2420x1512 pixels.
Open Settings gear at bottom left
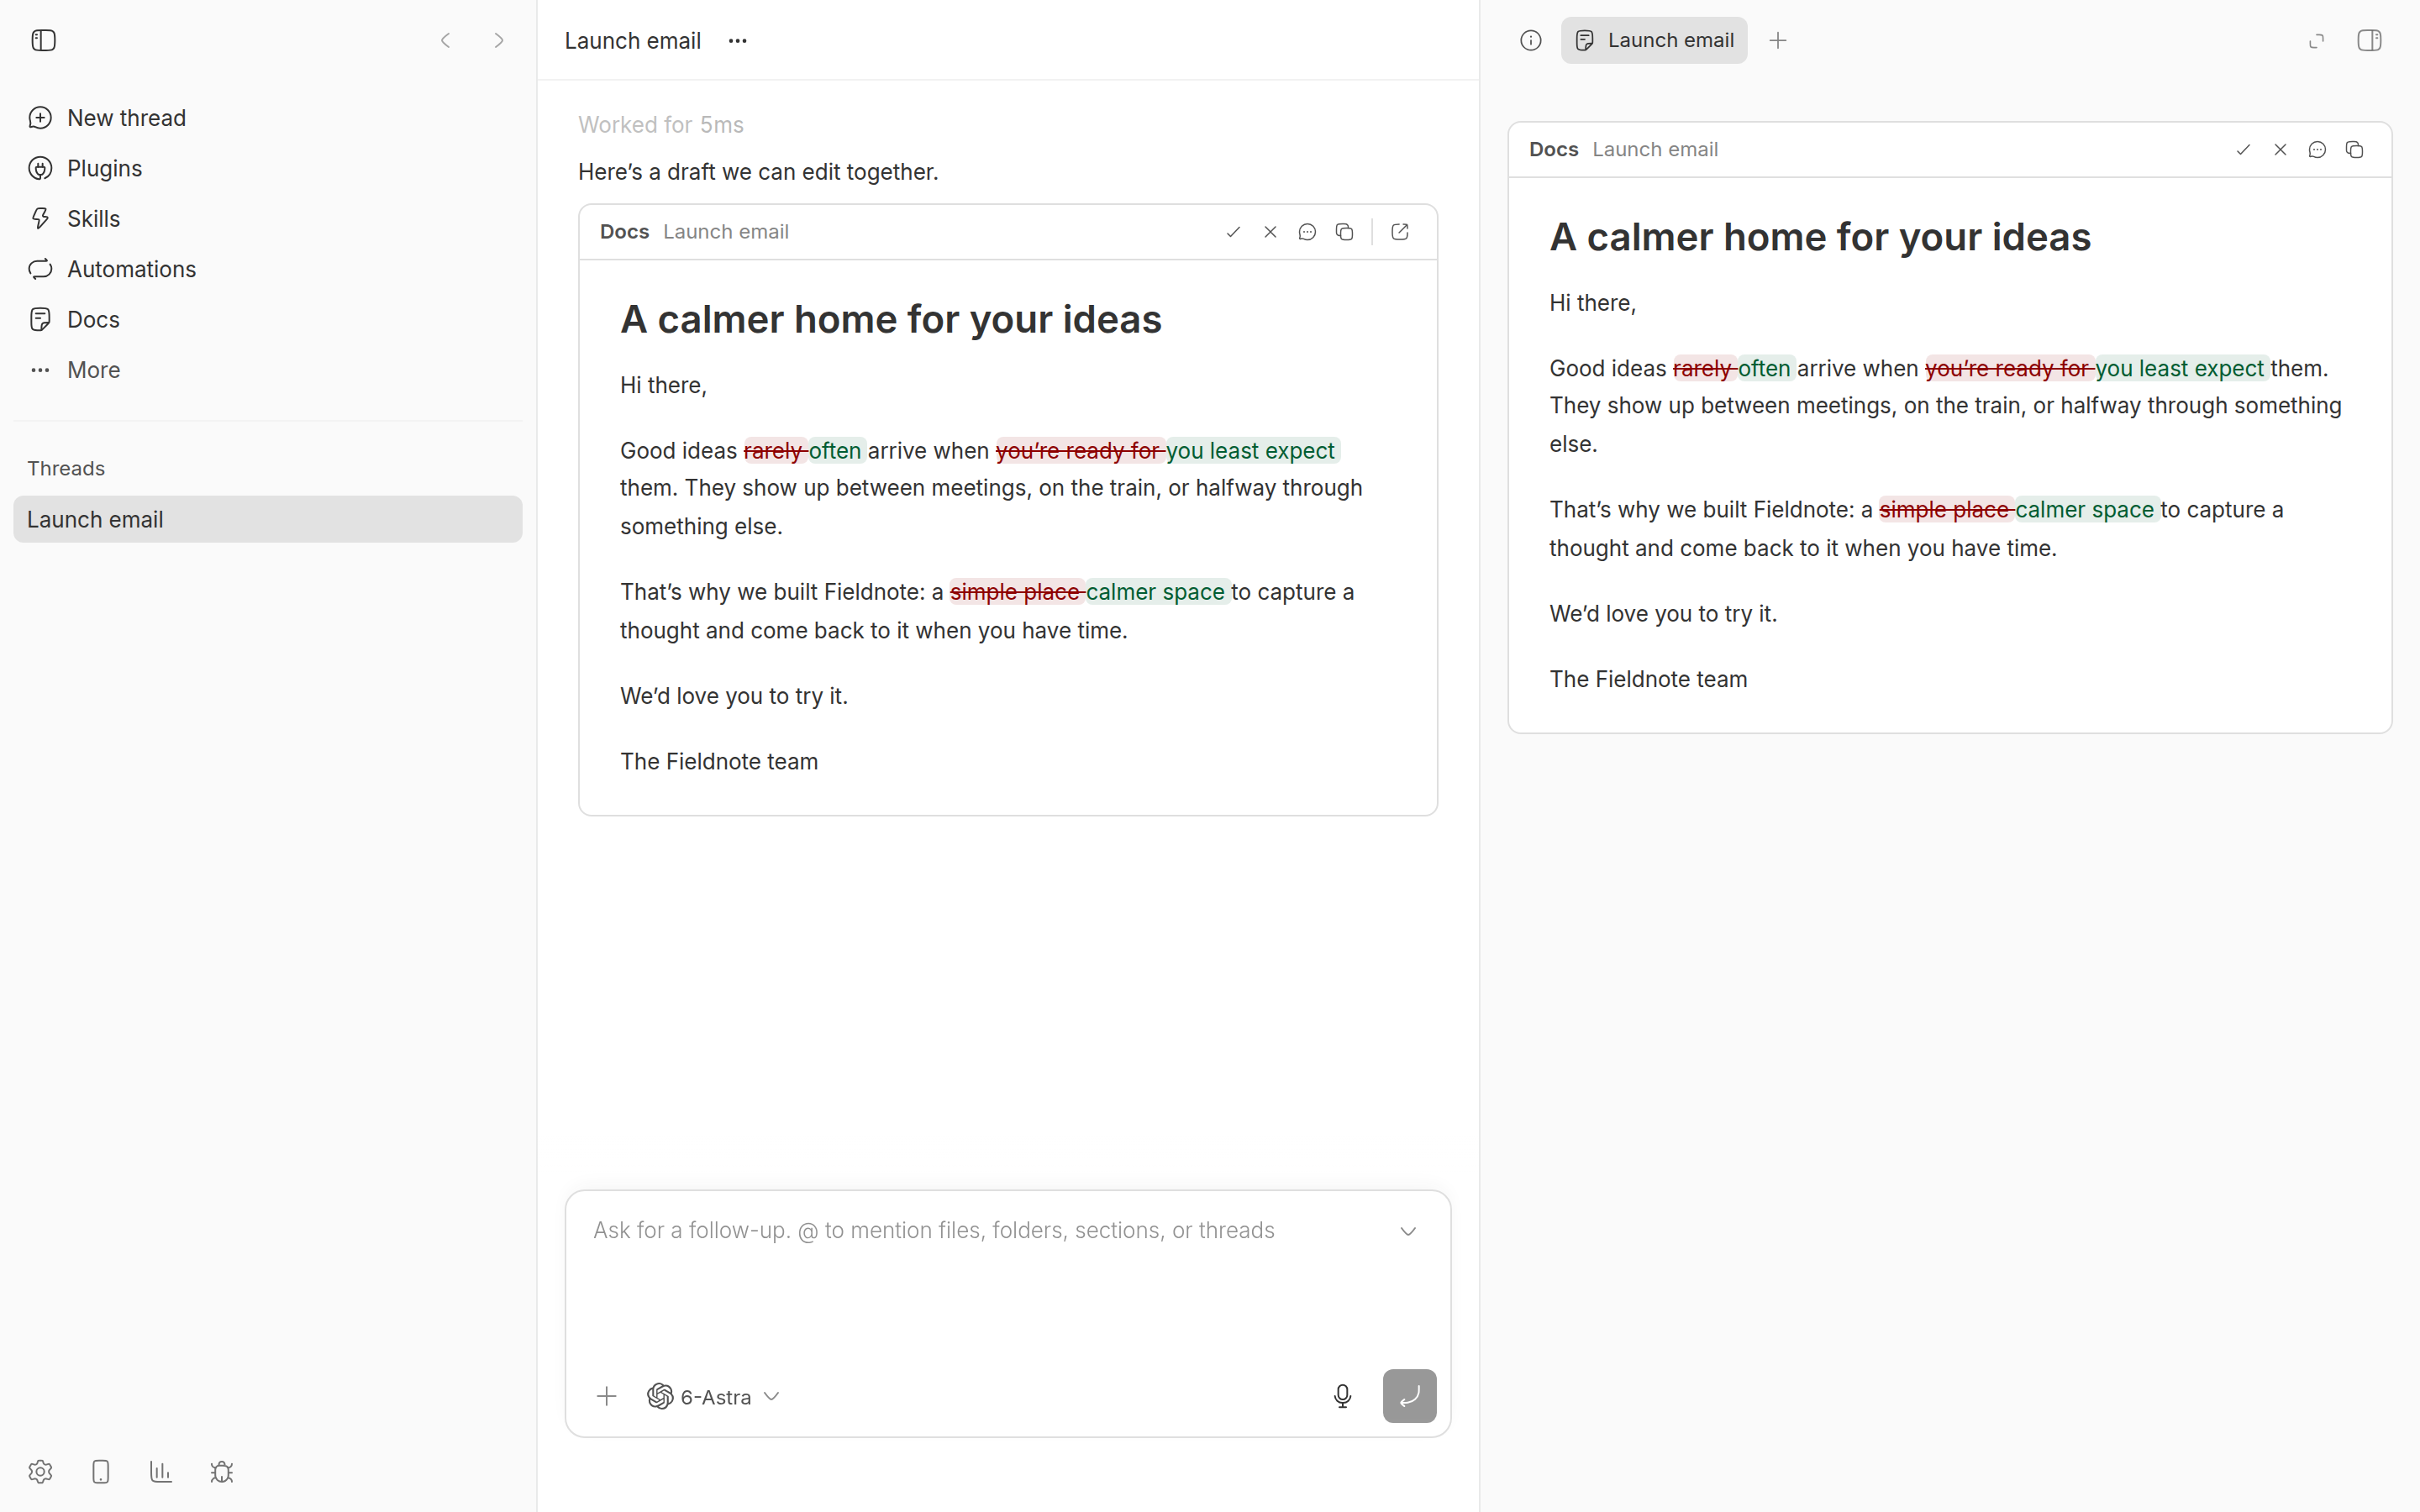(40, 1472)
